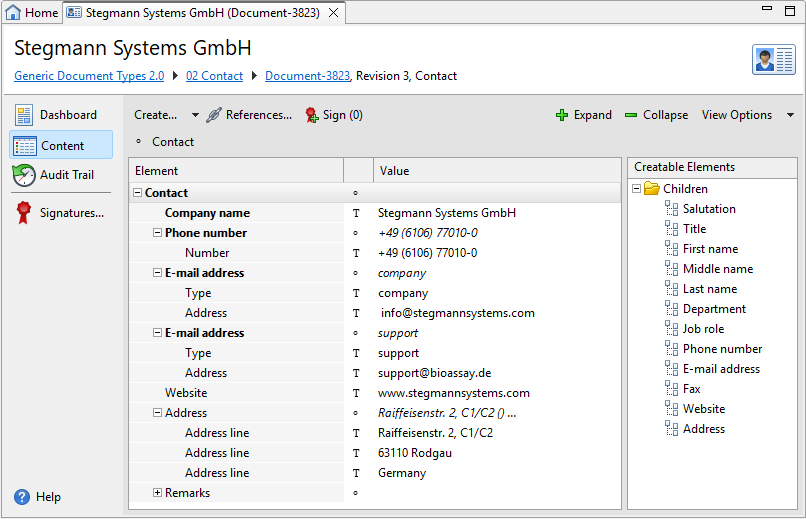The height and width of the screenshot is (519, 806).
Task: Click E-mail address icon in Creatable Elements
Action: pyautogui.click(x=671, y=369)
